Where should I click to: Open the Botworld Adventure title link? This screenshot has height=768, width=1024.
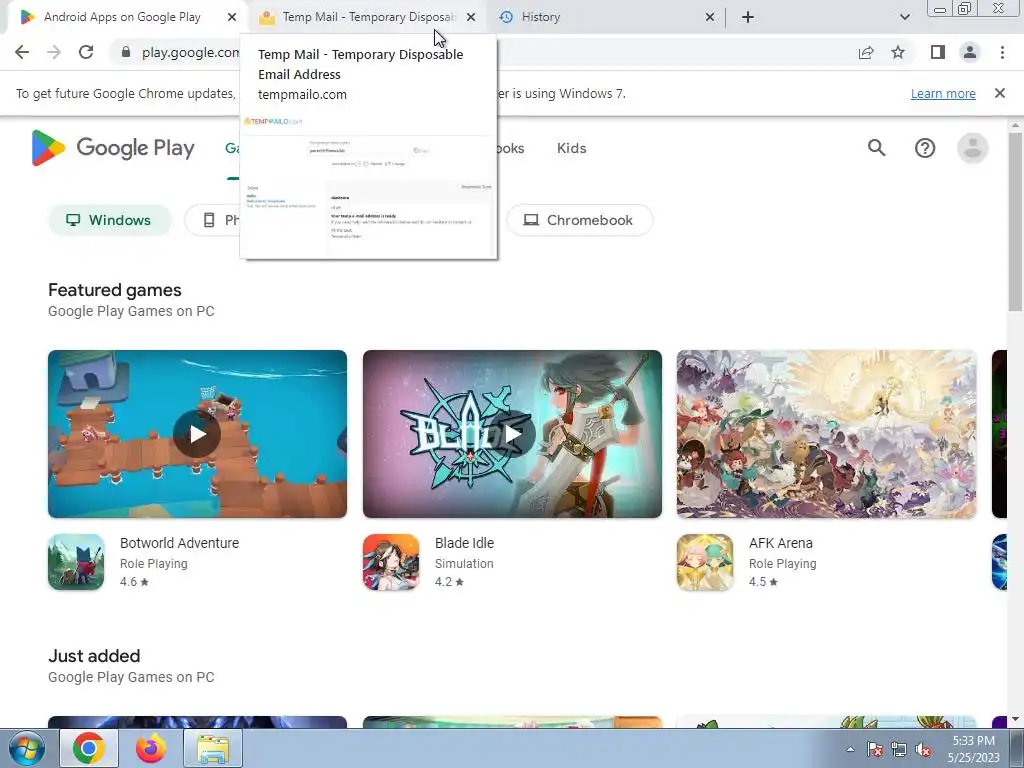click(x=179, y=543)
